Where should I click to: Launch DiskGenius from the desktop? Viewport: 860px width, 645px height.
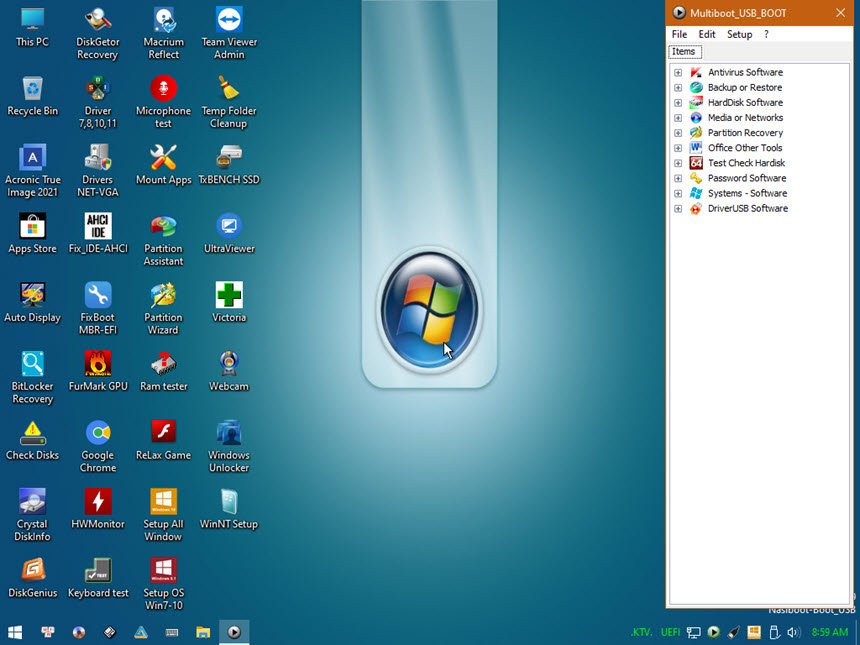[32, 578]
